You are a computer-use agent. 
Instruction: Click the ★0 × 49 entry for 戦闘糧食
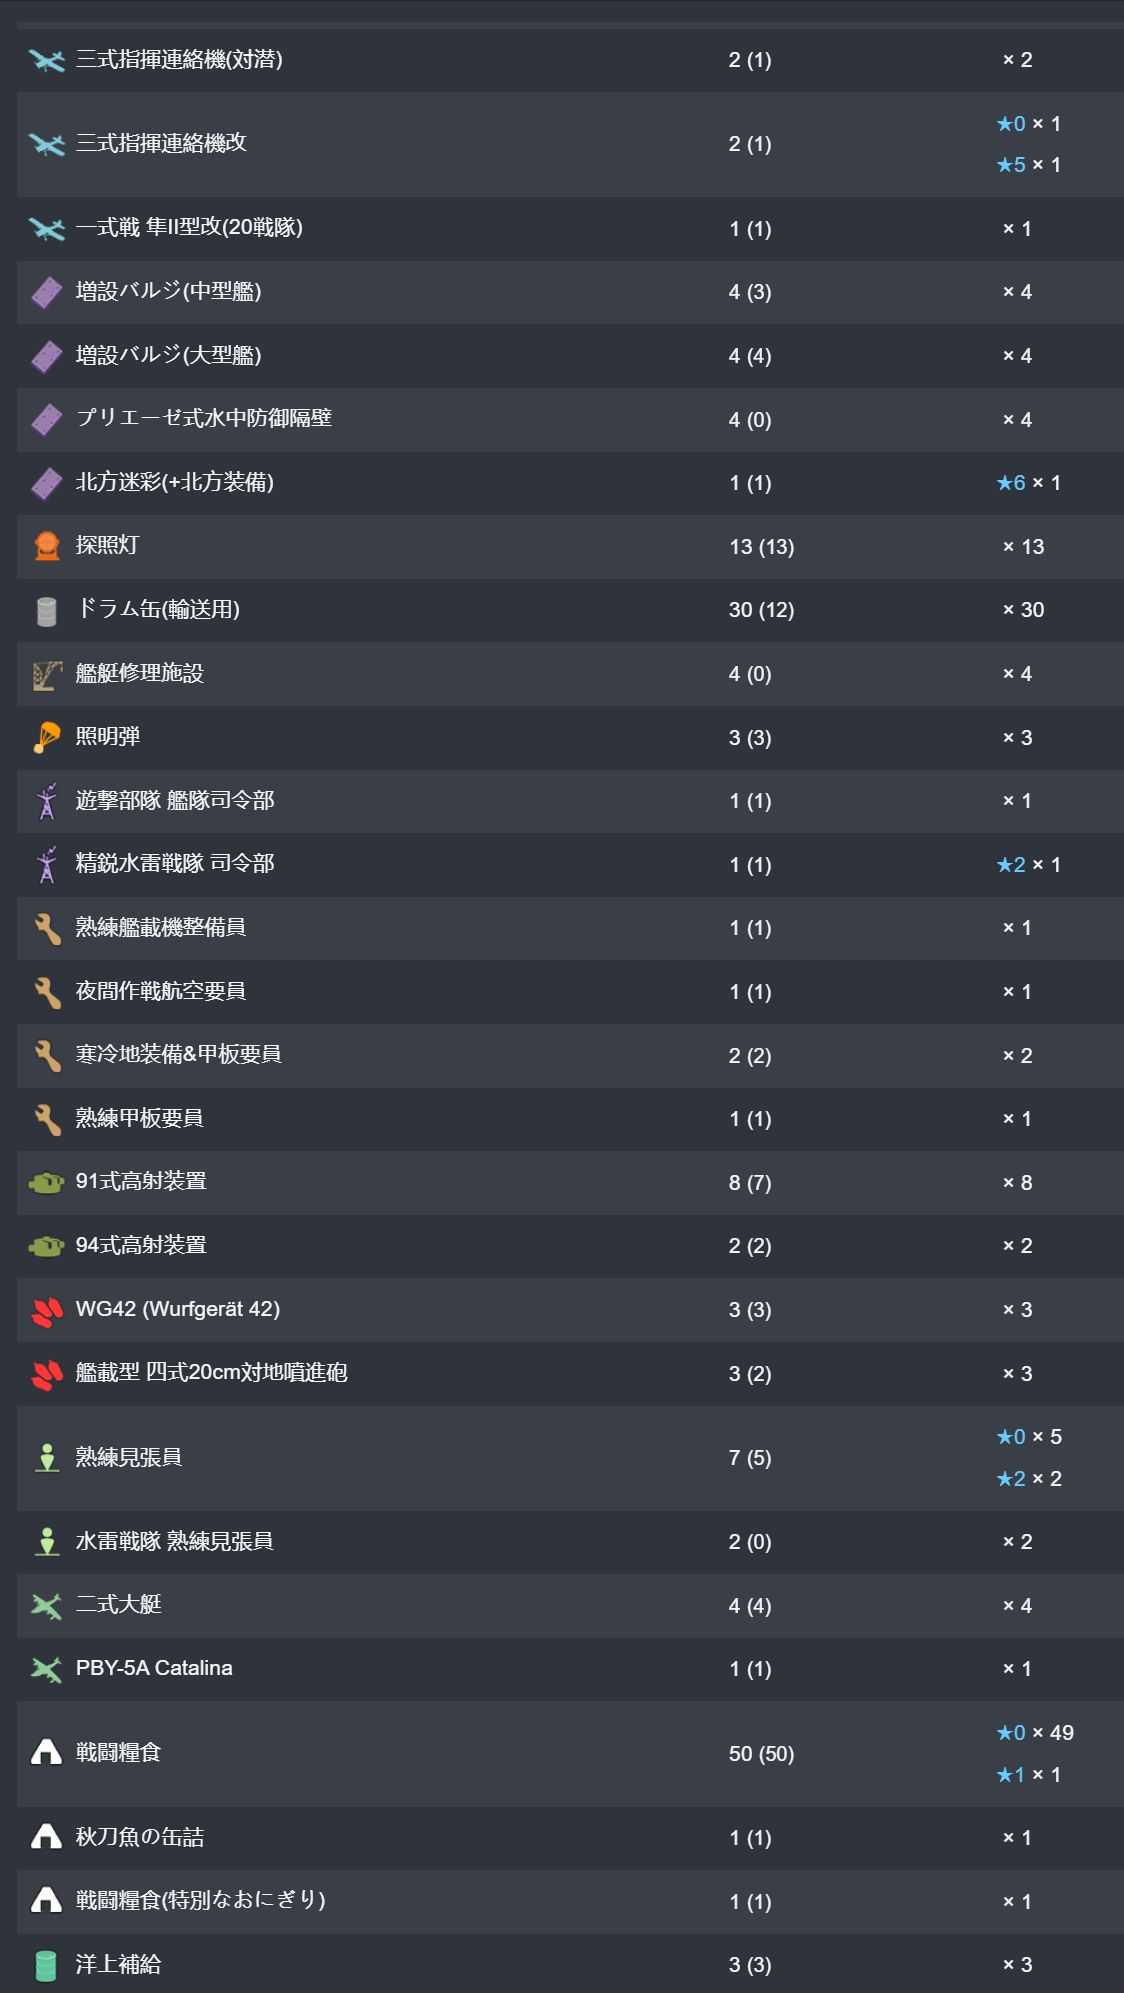pos(1034,1733)
